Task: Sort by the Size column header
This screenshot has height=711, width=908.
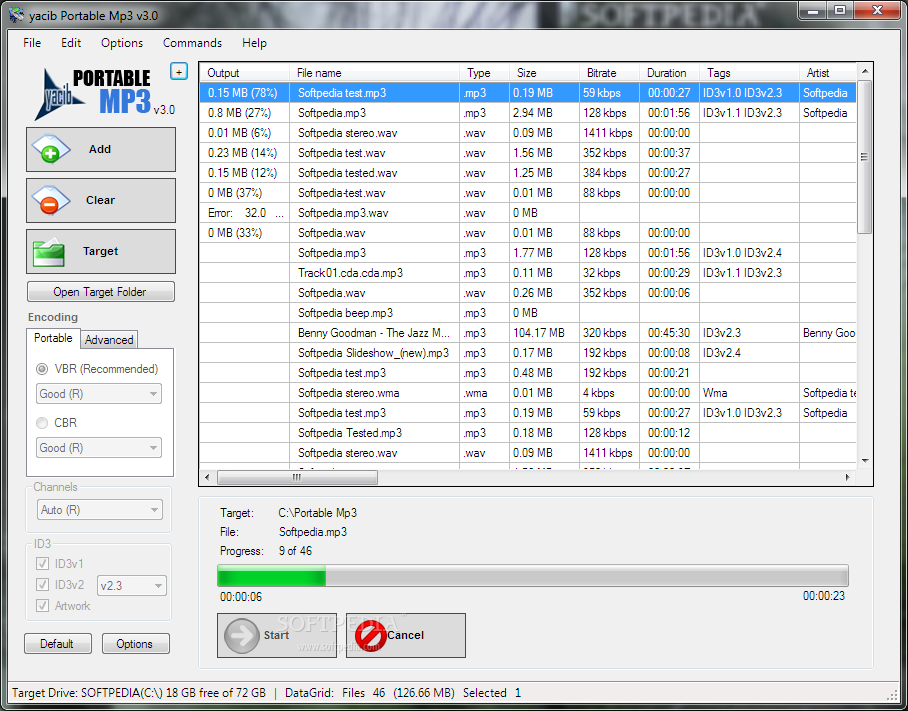Action: 544,73
